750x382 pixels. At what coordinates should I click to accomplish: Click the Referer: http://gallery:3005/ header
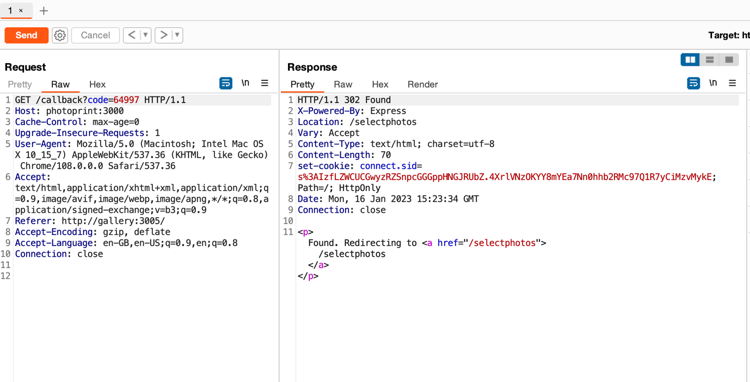click(x=90, y=221)
